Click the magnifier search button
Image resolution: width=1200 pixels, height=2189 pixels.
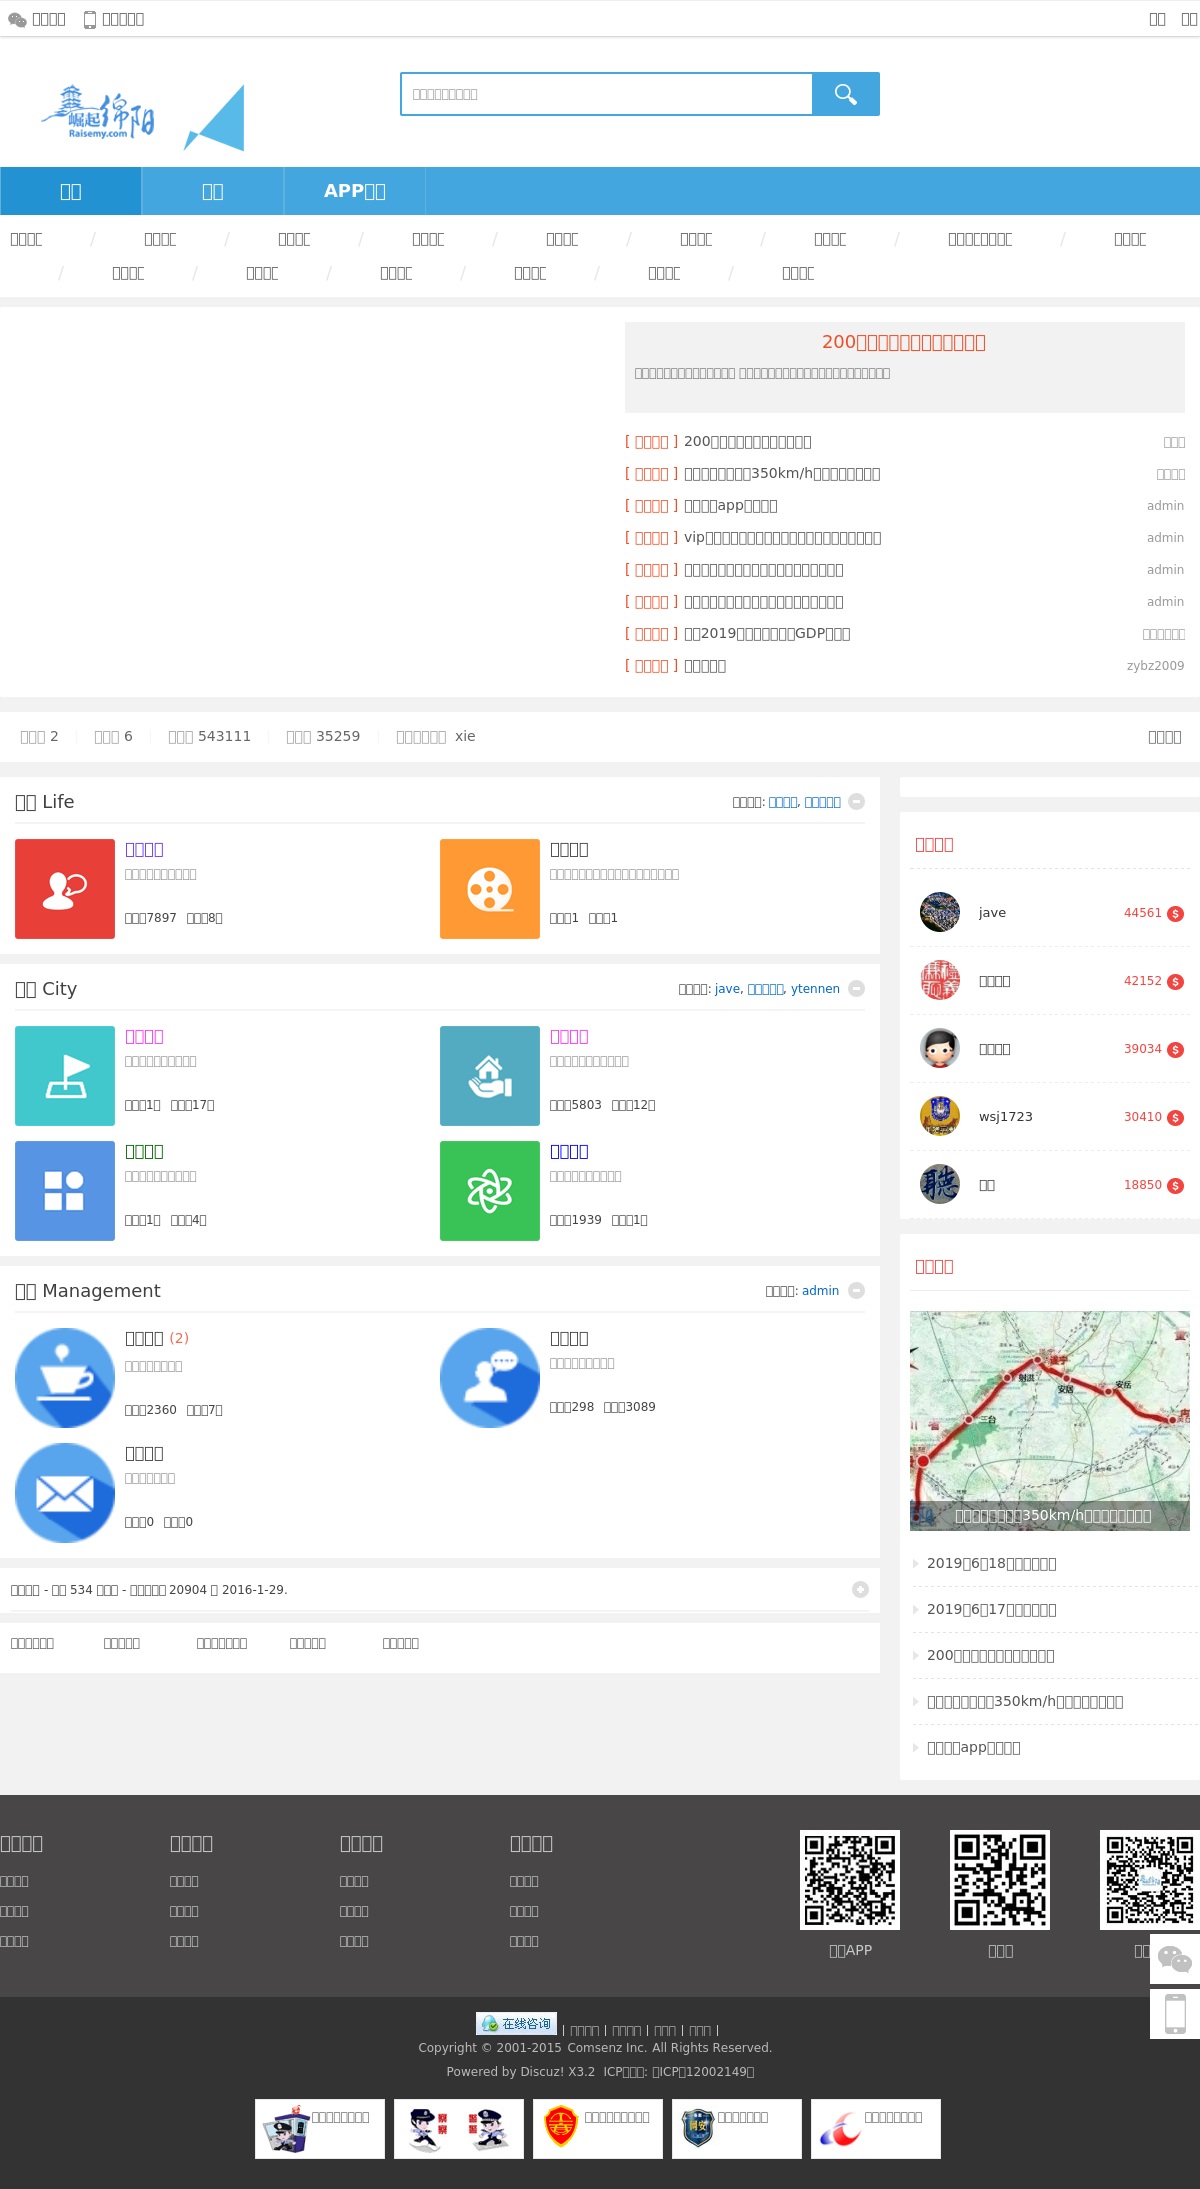point(846,94)
